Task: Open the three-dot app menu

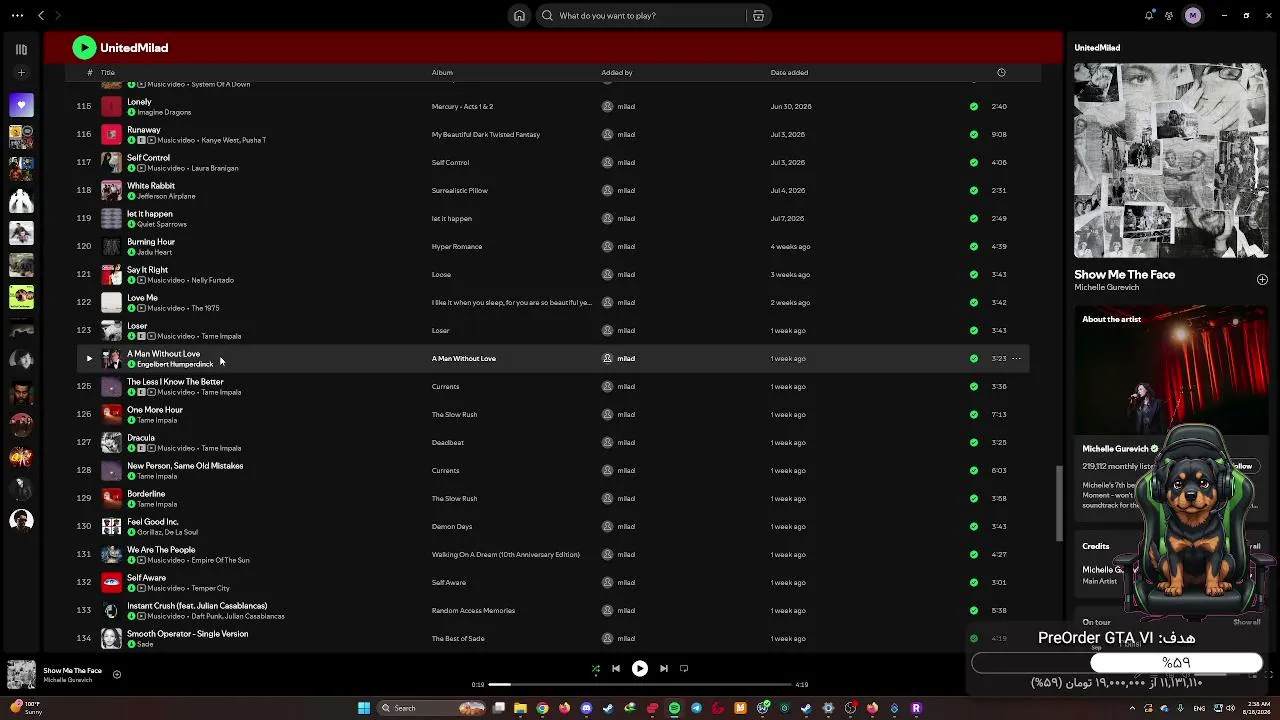Action: click(17, 16)
